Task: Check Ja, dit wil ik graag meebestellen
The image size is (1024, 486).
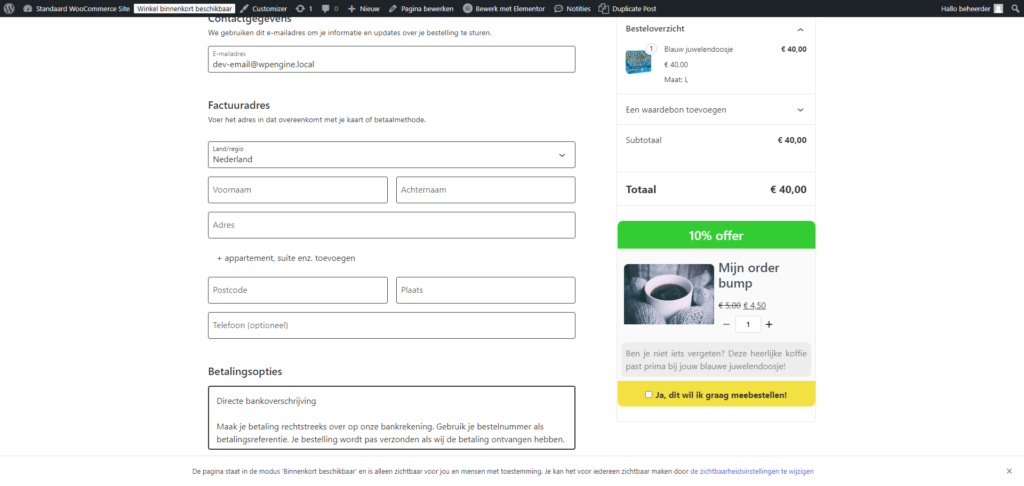Action: [648, 395]
